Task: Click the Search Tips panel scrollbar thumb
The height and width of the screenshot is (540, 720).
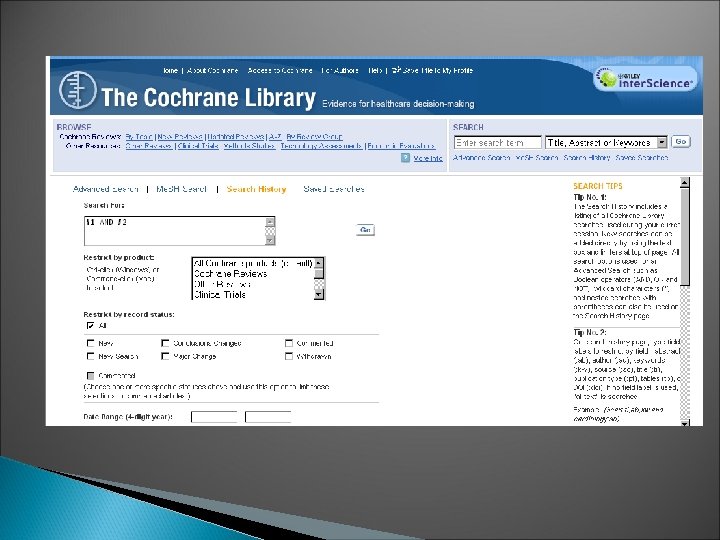Action: [685, 236]
